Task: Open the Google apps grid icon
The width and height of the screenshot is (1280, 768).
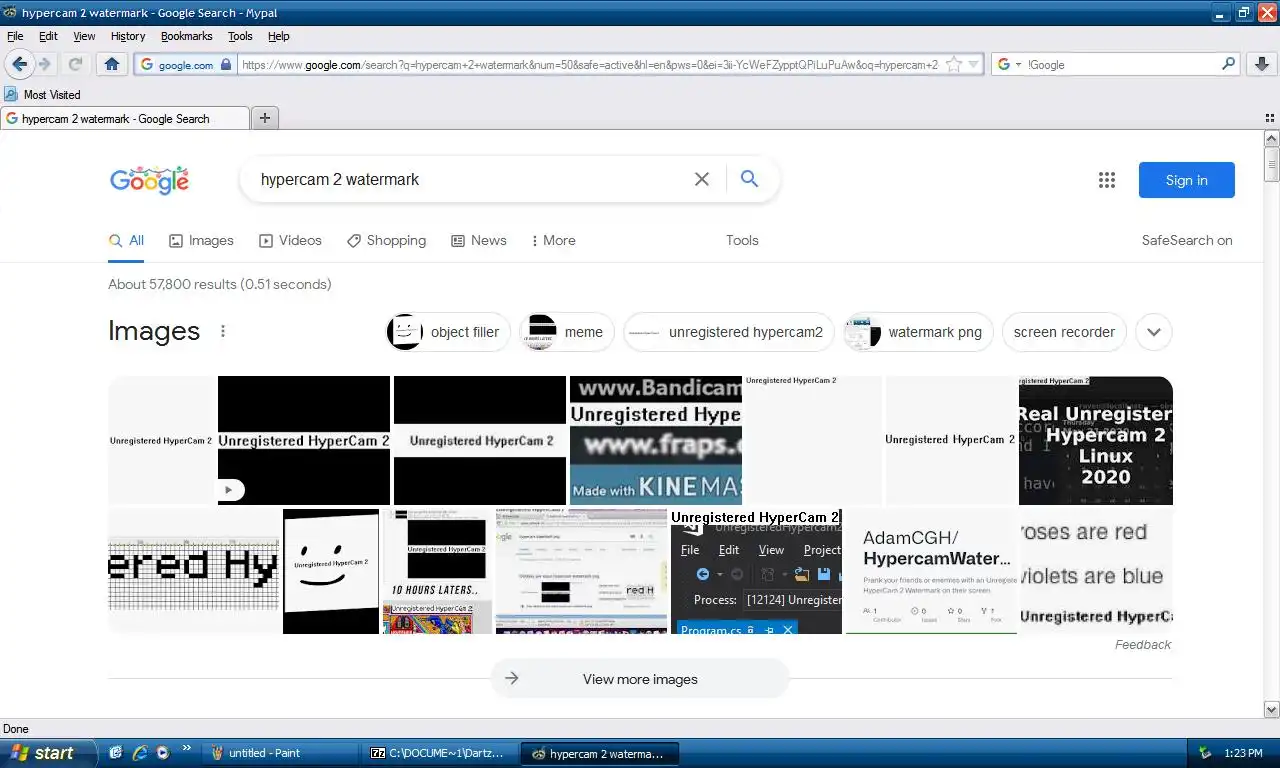Action: pos(1106,180)
